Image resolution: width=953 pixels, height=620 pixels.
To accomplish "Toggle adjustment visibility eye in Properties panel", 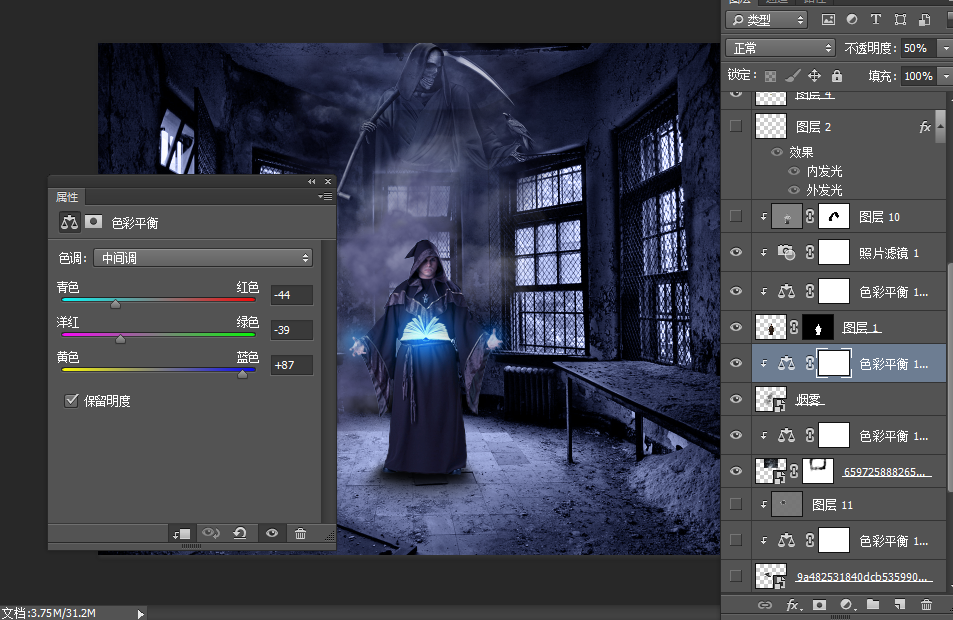I will pyautogui.click(x=271, y=534).
